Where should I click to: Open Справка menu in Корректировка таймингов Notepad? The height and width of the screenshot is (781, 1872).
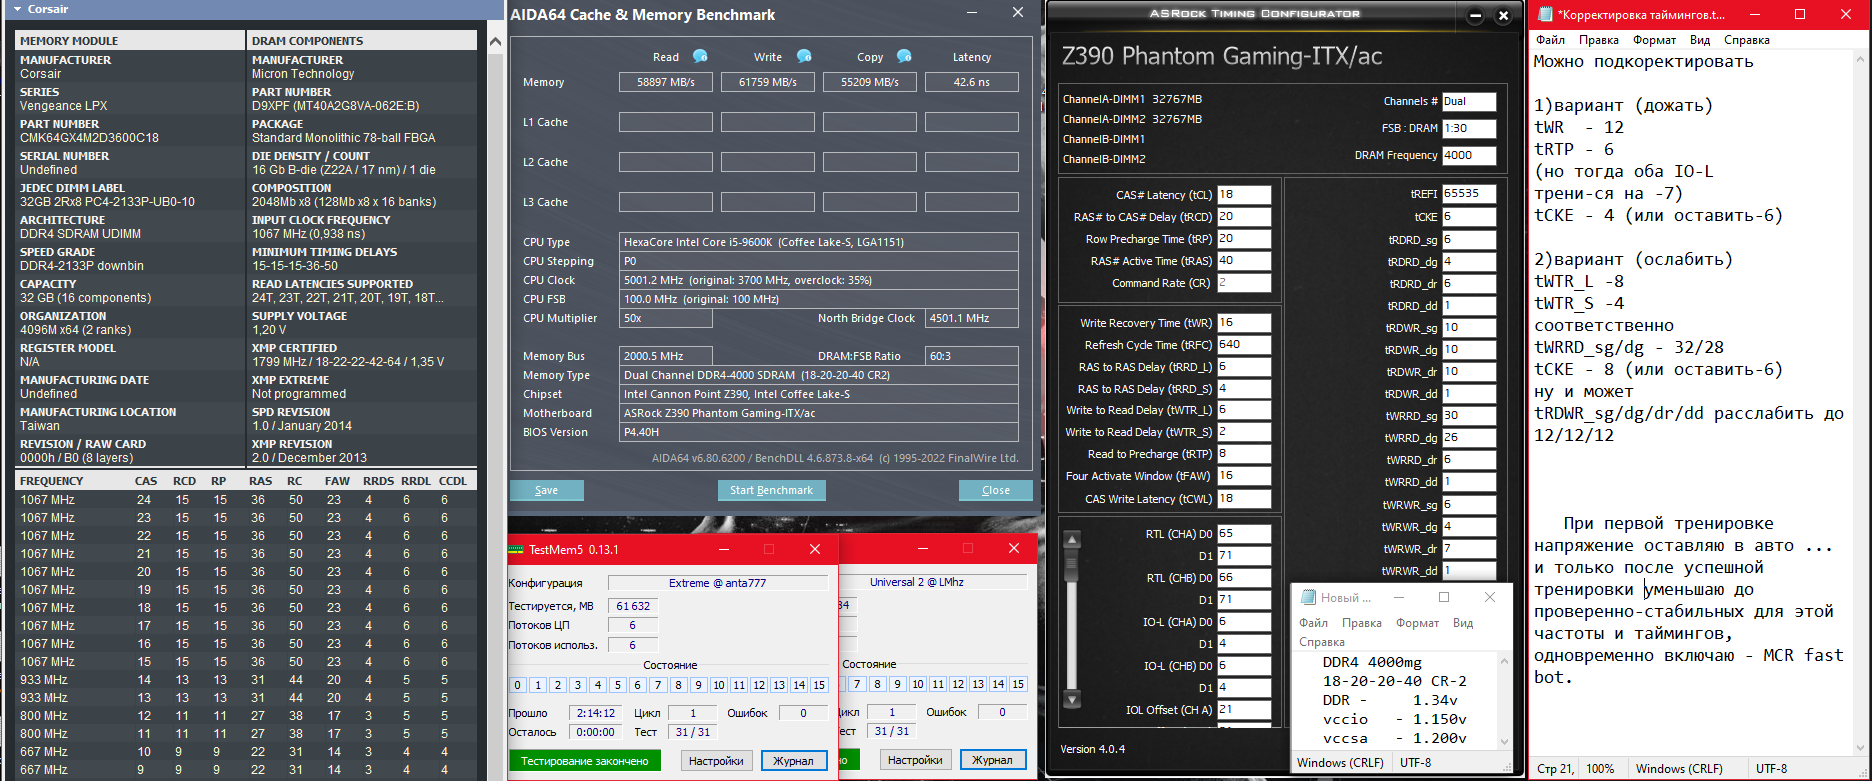[x=1747, y=40]
